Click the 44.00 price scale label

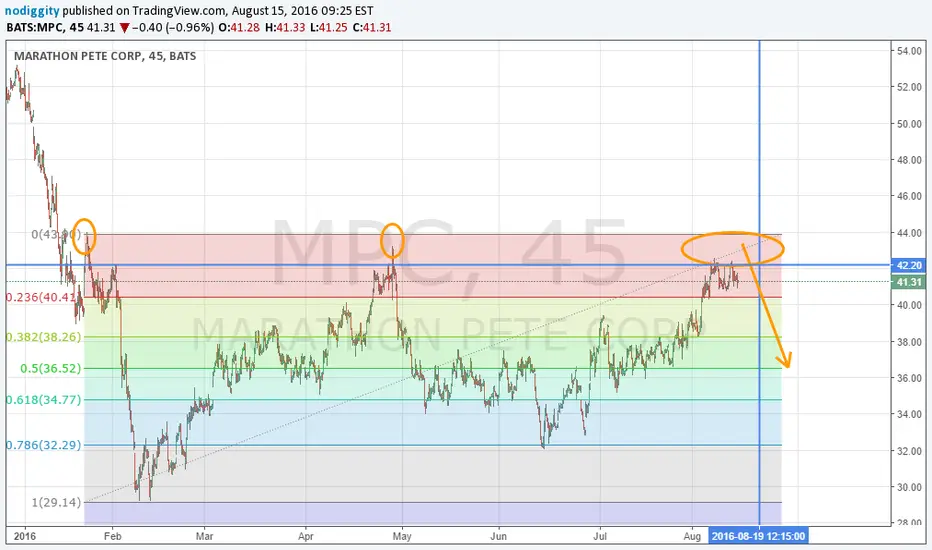coord(909,232)
